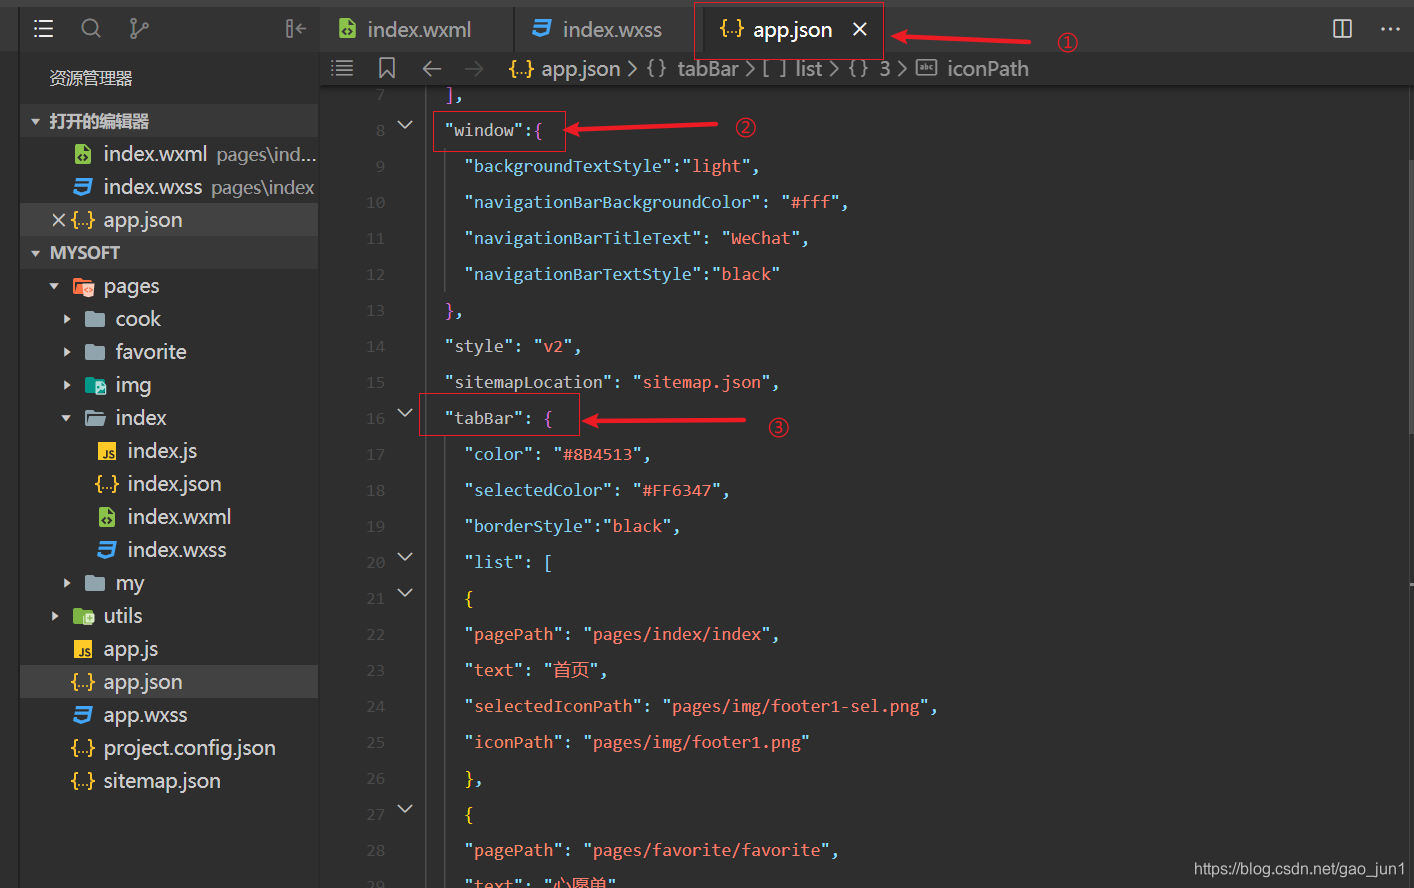Click line number 14 in gutter

point(375,346)
